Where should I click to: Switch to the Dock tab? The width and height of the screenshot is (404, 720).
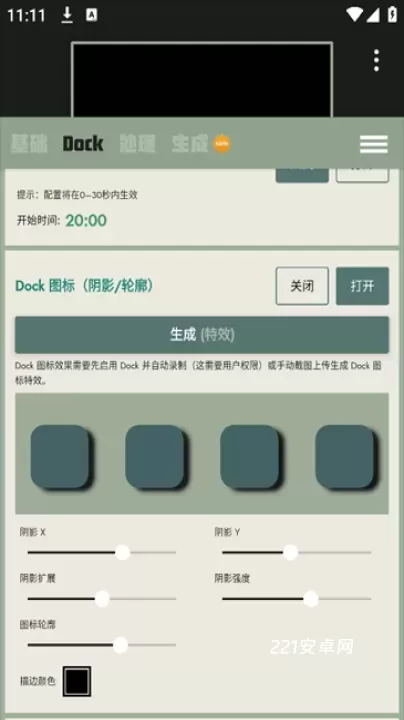pos(83,144)
